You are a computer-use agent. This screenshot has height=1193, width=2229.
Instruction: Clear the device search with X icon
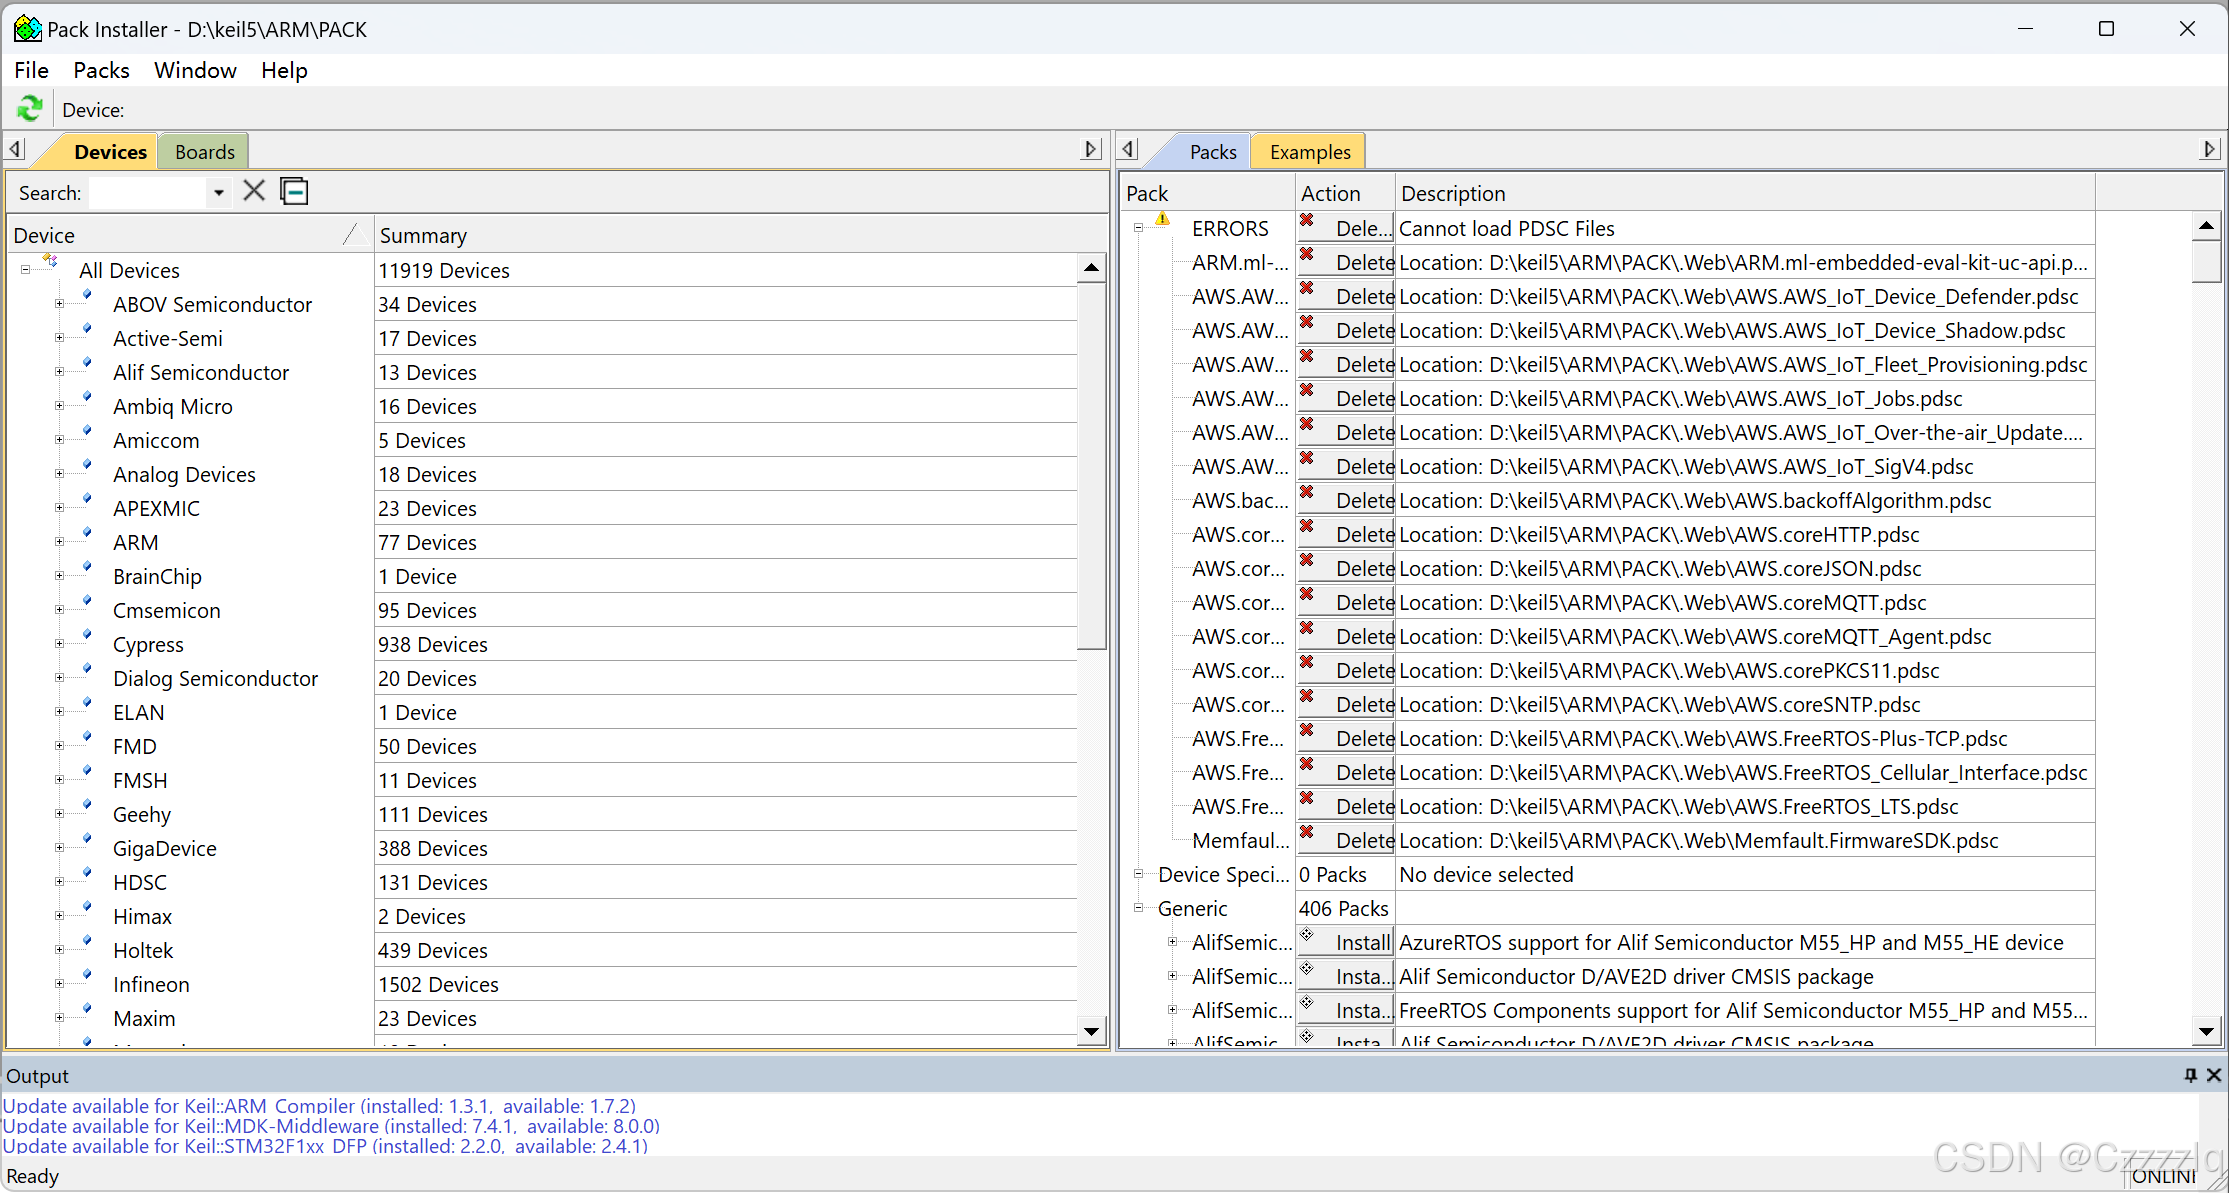(254, 191)
